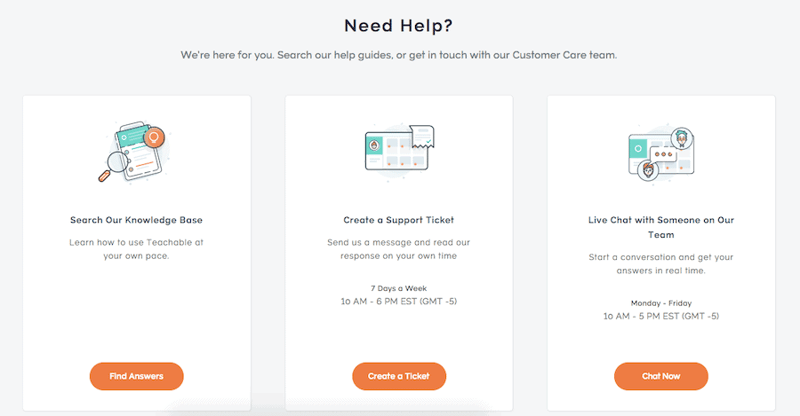Select the live chat avatars illustration
The height and width of the screenshot is (416, 800).
point(661,153)
